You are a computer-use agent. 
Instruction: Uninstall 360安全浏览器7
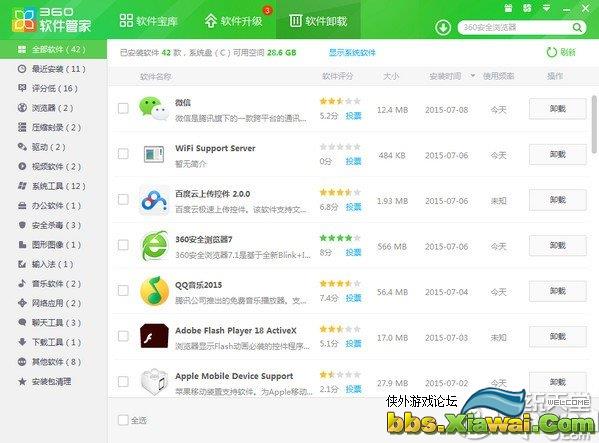[557, 245]
